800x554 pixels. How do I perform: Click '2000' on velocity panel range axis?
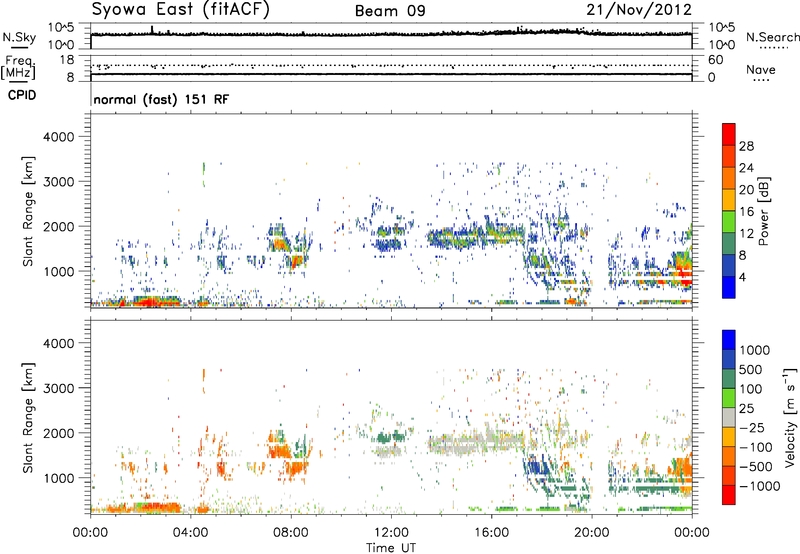click(x=58, y=433)
